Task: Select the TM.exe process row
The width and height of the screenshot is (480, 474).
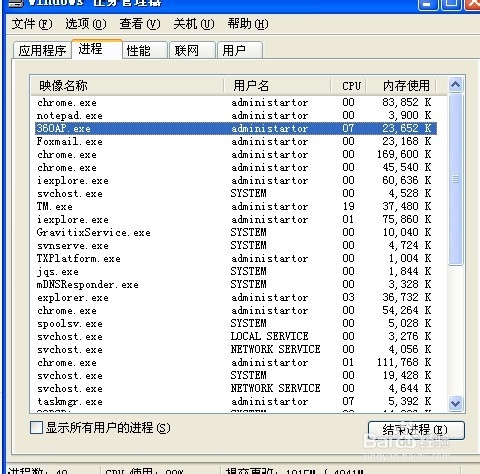Action: (236, 206)
